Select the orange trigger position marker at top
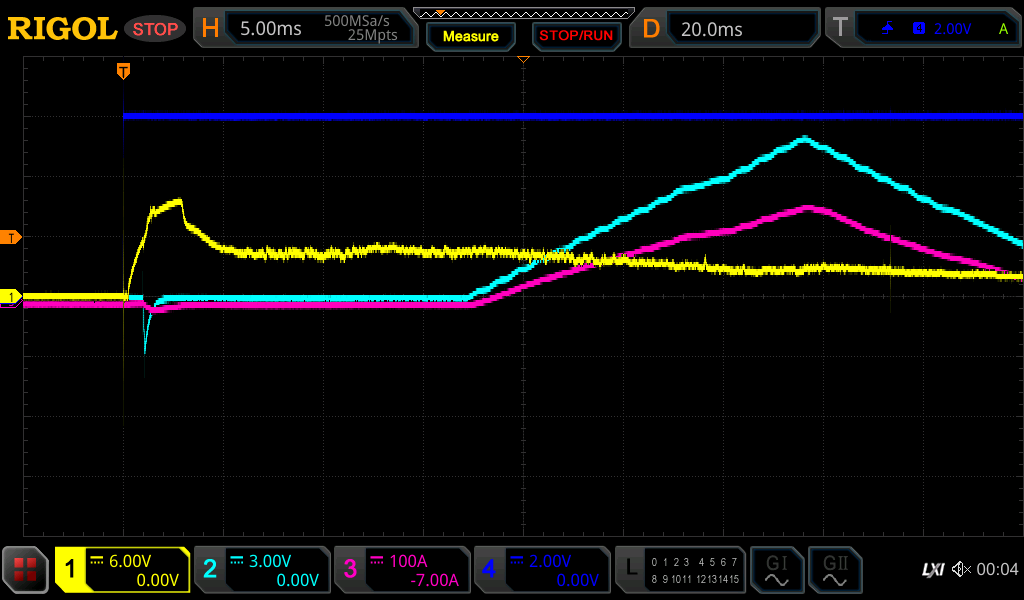Viewport: 1024px width, 600px height. [x=123, y=71]
